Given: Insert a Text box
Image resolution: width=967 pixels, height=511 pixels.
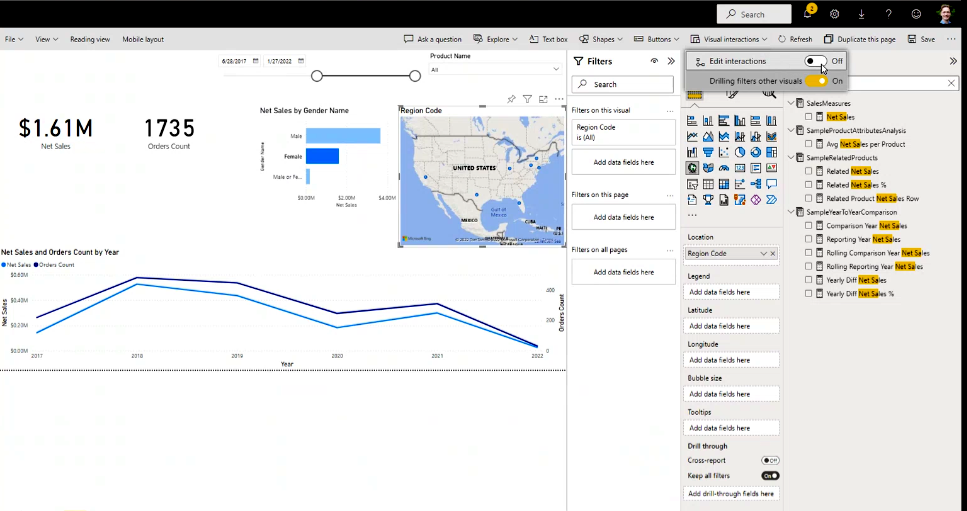Looking at the screenshot, I should (548, 39).
